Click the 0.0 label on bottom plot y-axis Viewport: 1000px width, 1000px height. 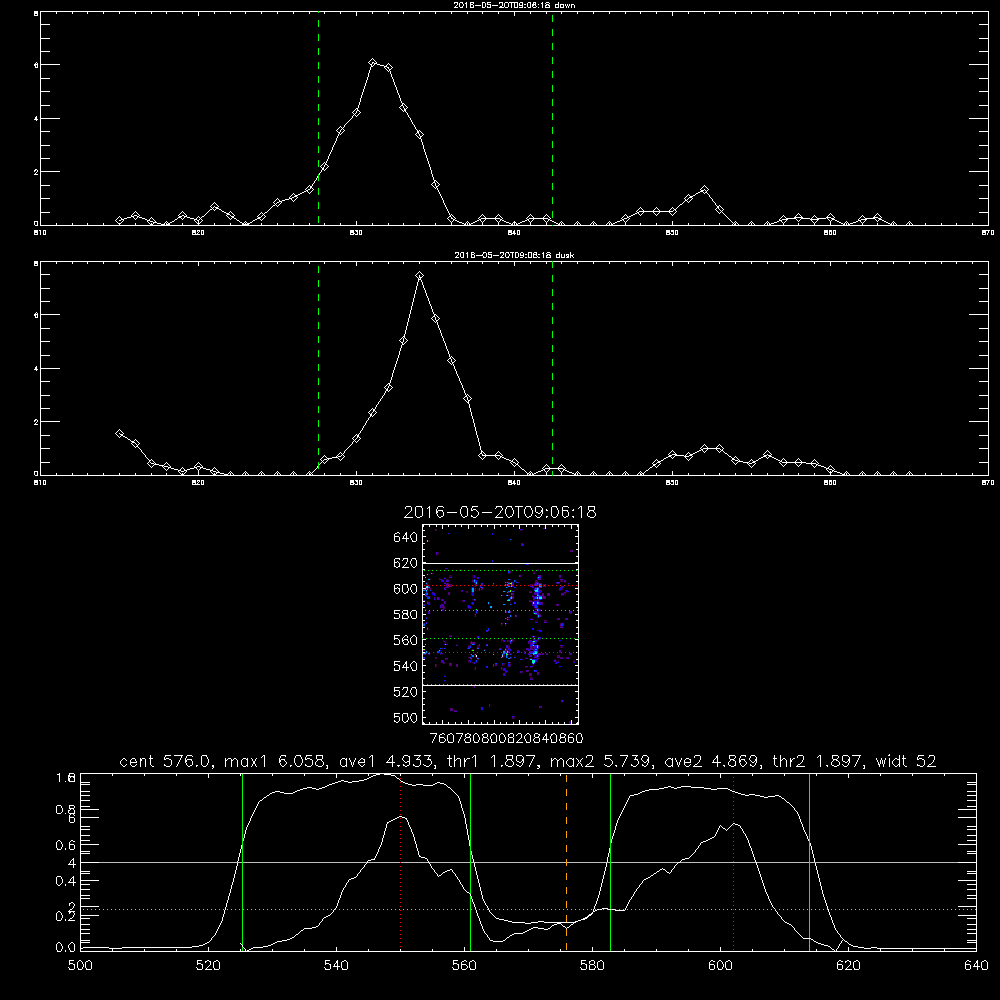tap(66, 948)
